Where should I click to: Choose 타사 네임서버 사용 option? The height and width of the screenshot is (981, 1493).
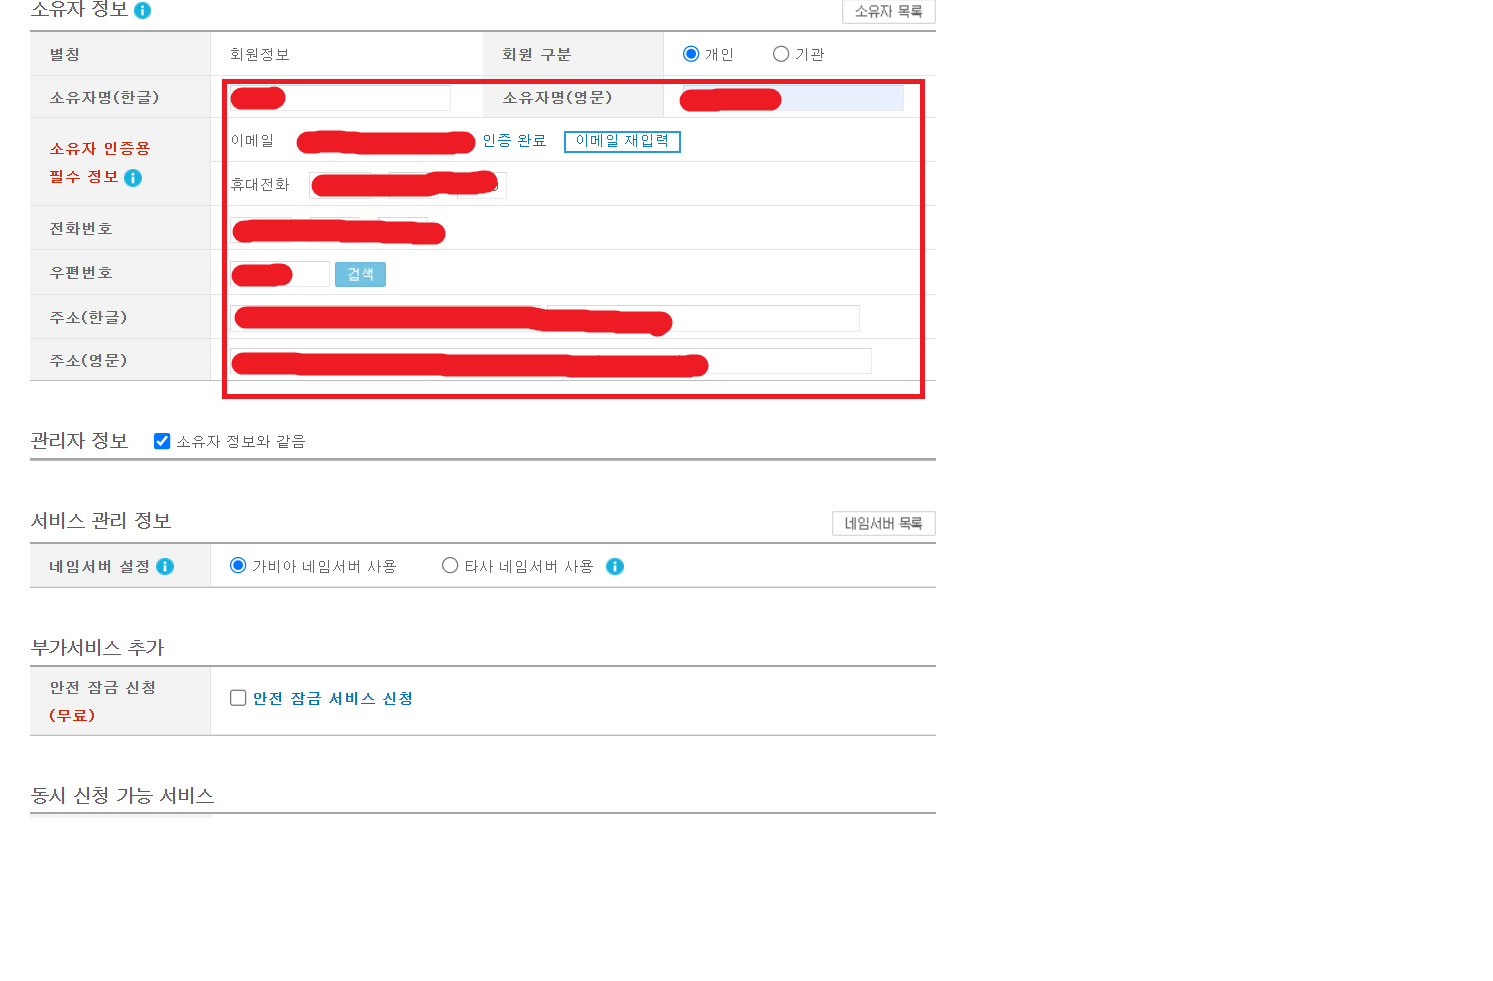[450, 566]
